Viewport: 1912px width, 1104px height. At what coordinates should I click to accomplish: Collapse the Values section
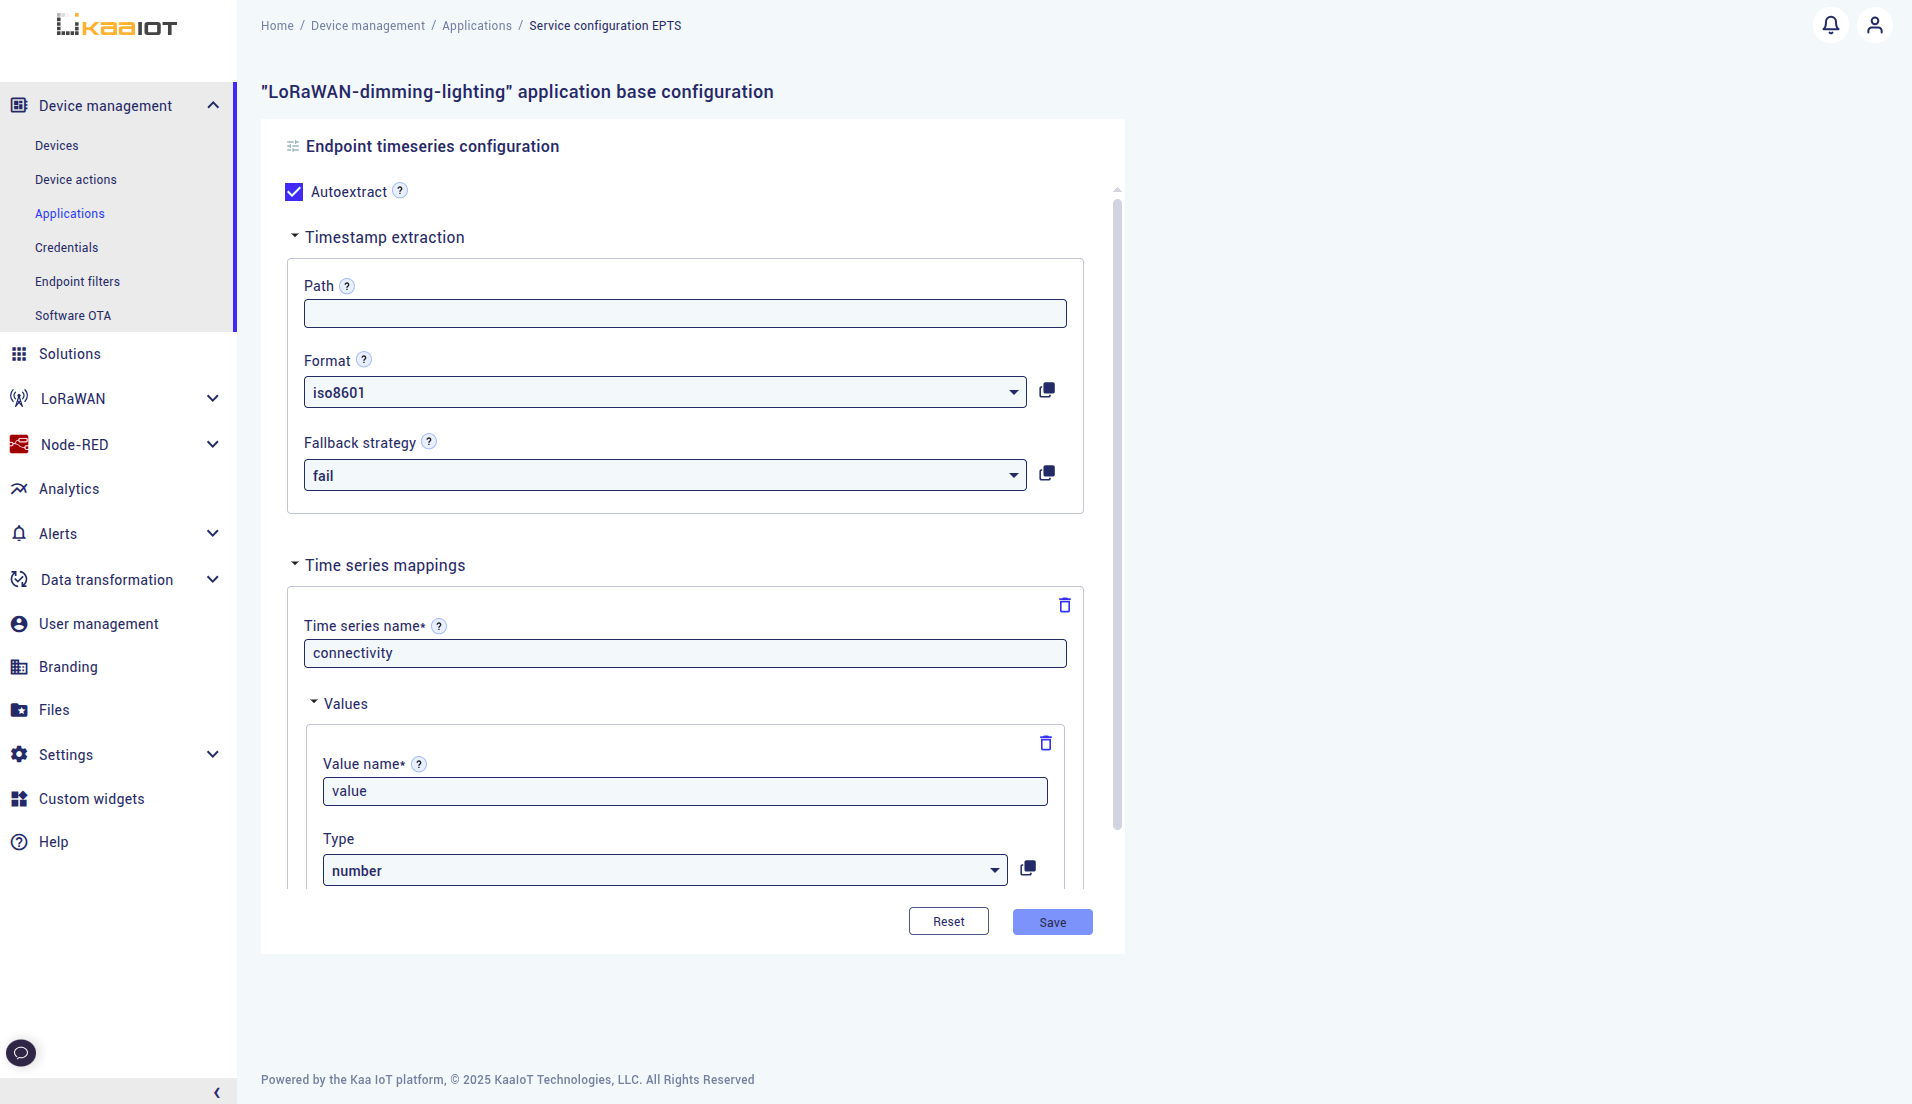point(313,702)
